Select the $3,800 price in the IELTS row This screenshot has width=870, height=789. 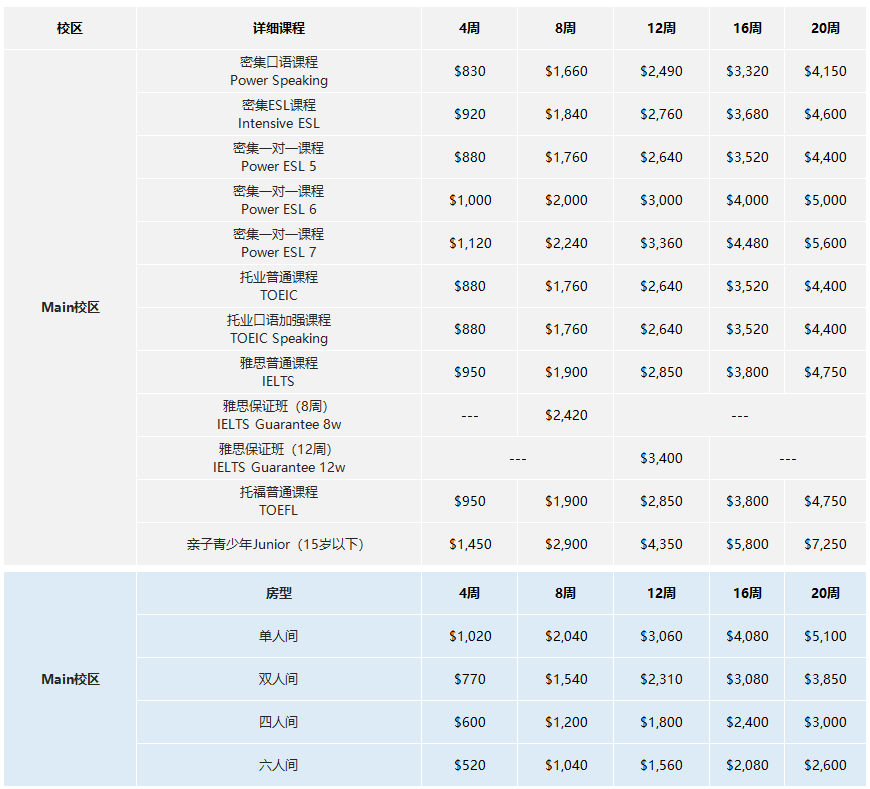[747, 372]
